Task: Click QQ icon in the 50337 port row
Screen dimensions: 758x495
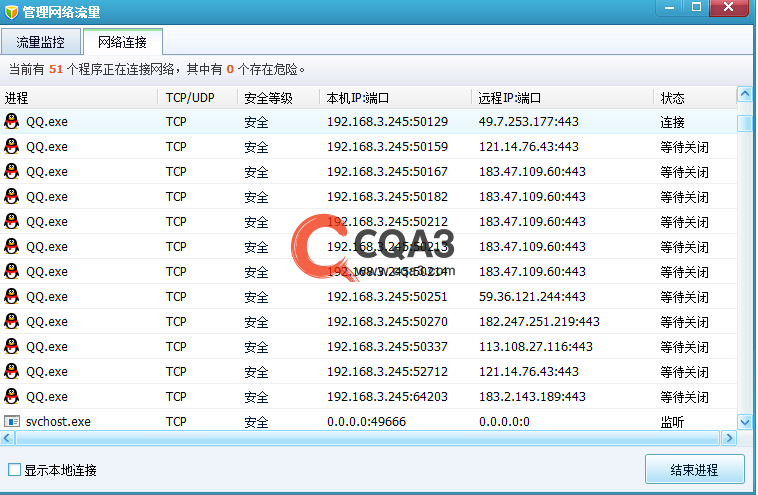Action: pyautogui.click(x=12, y=347)
